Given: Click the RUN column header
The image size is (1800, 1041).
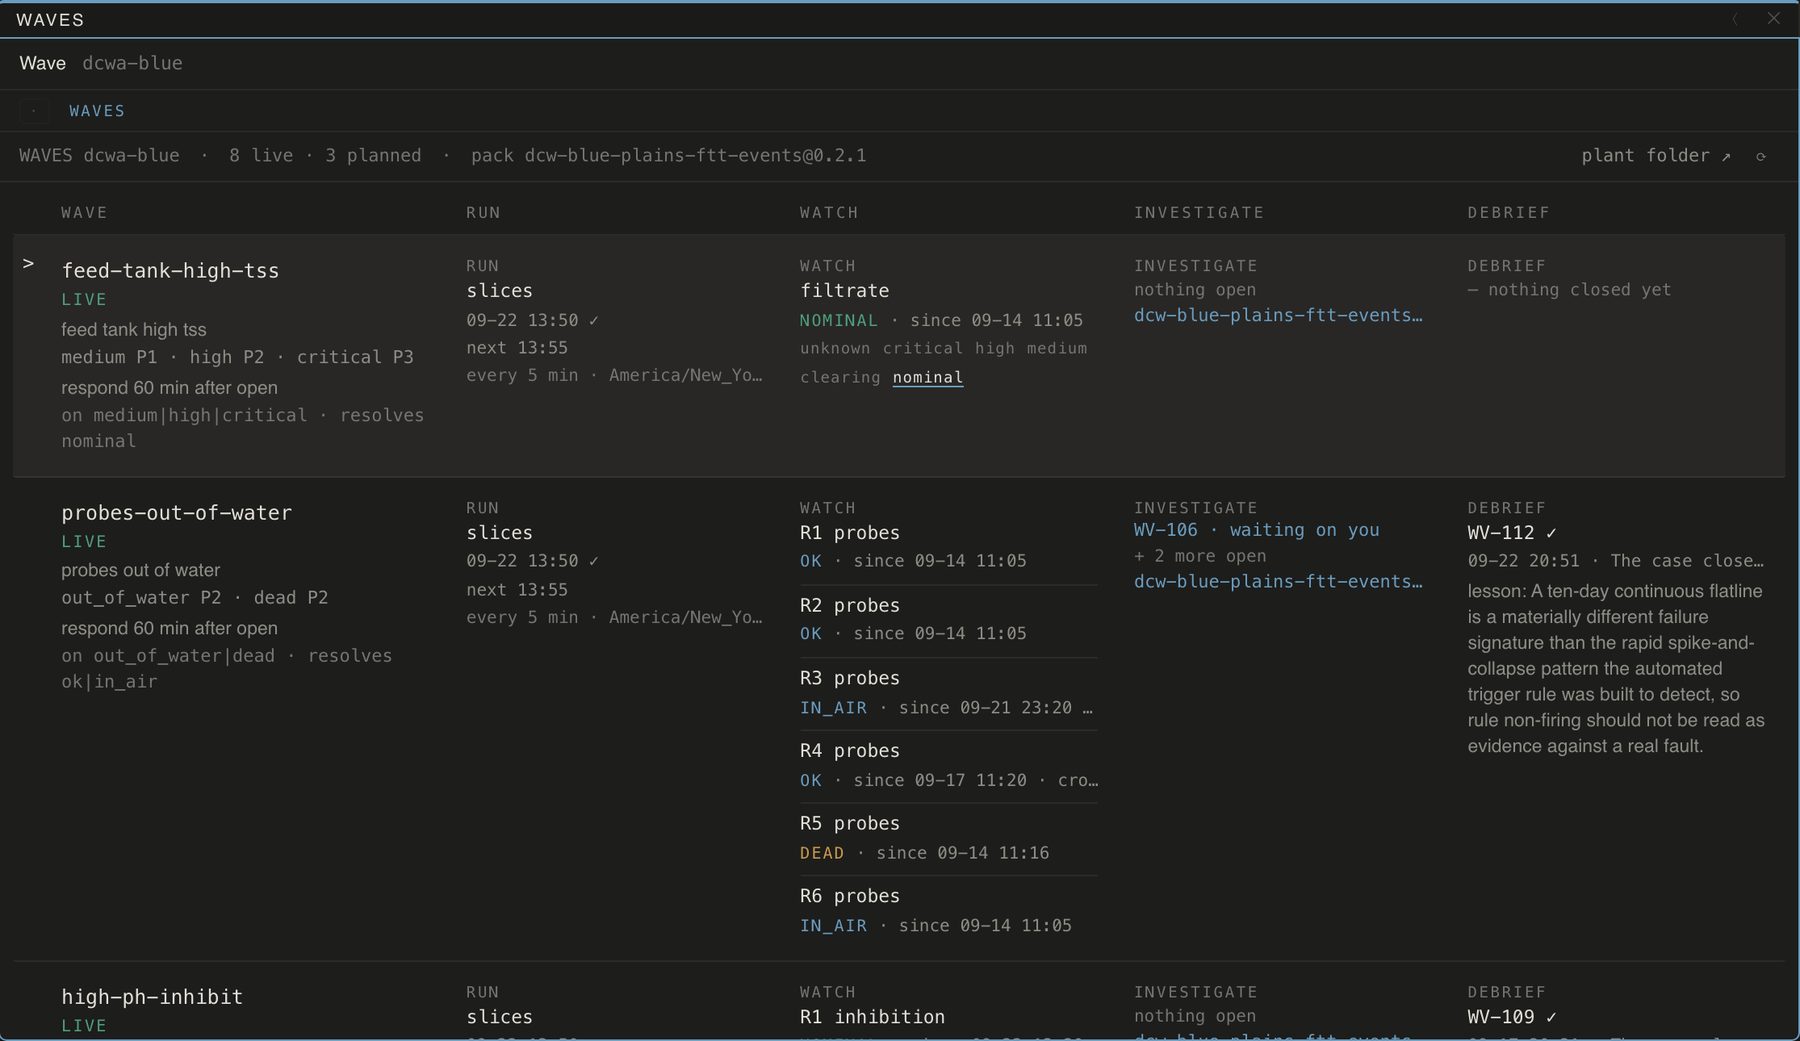Looking at the screenshot, I should 483,213.
